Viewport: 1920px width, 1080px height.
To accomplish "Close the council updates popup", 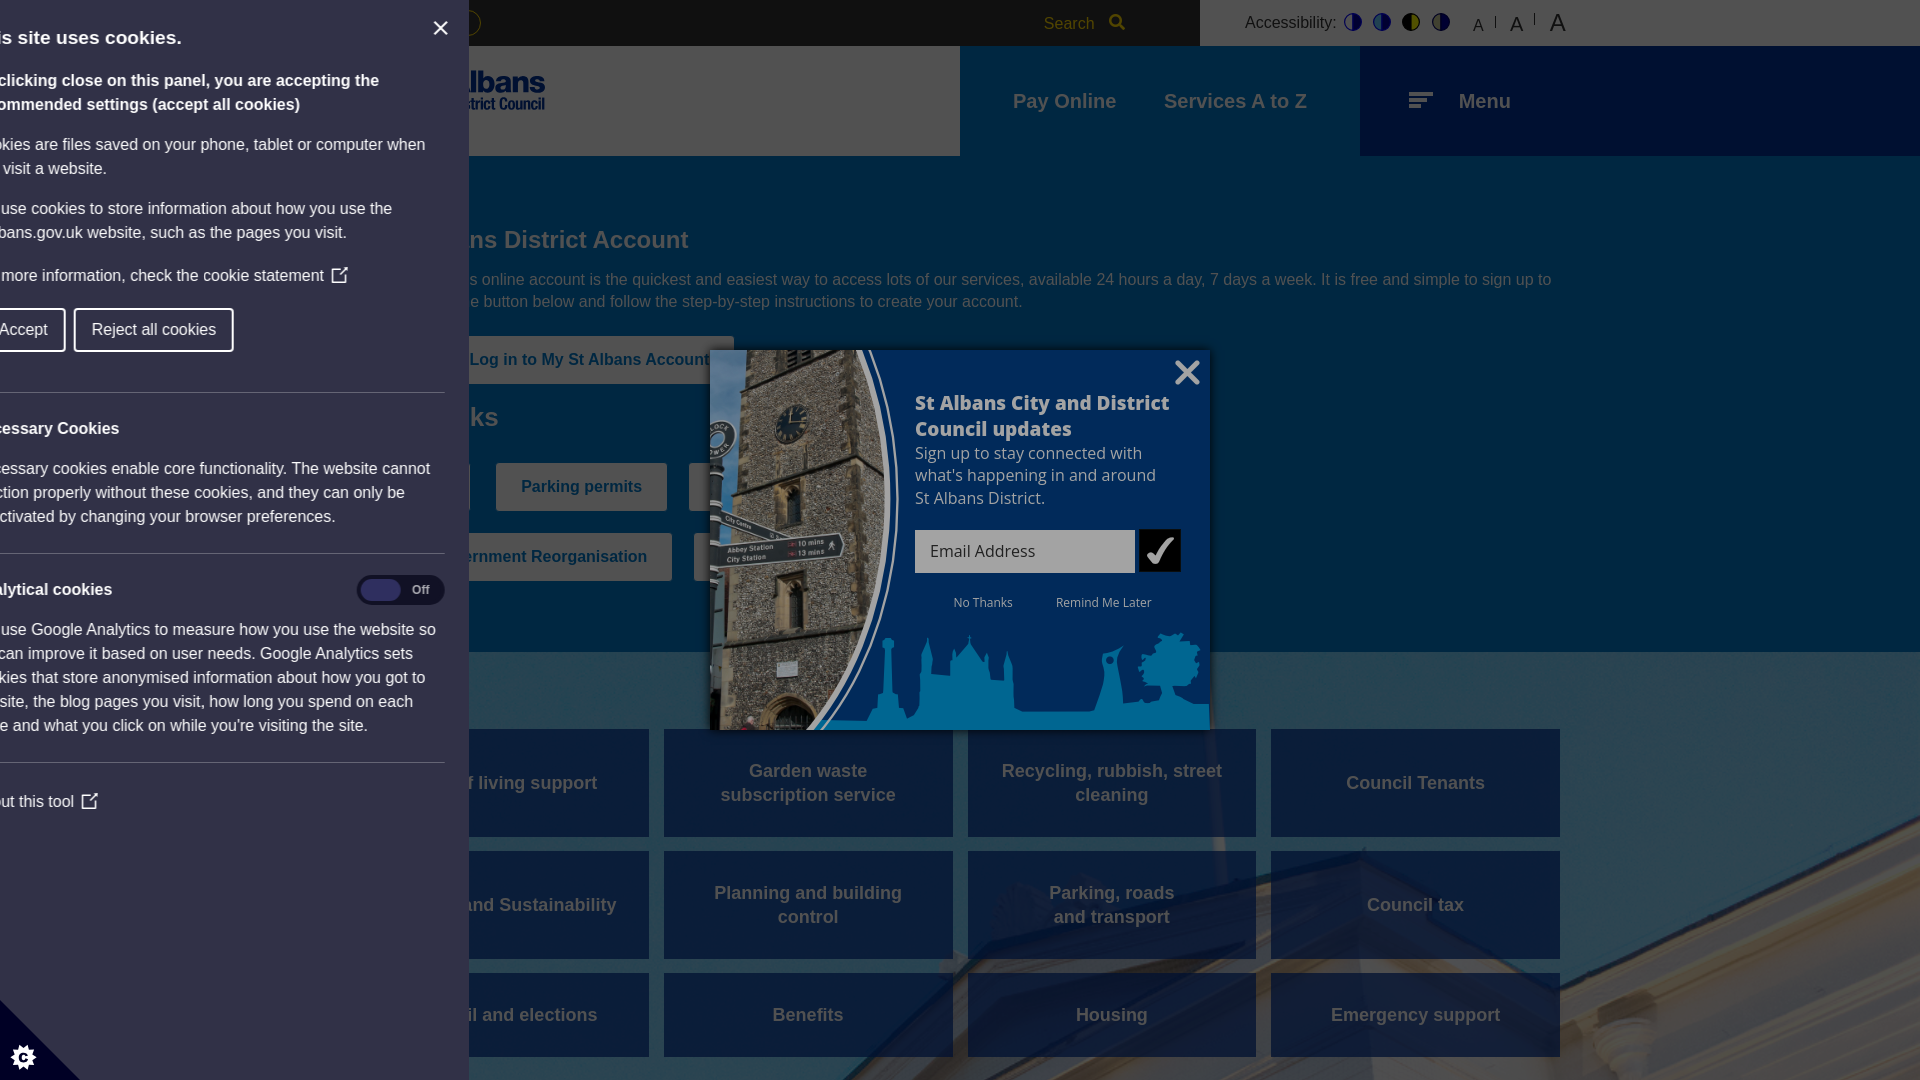I will [1187, 373].
